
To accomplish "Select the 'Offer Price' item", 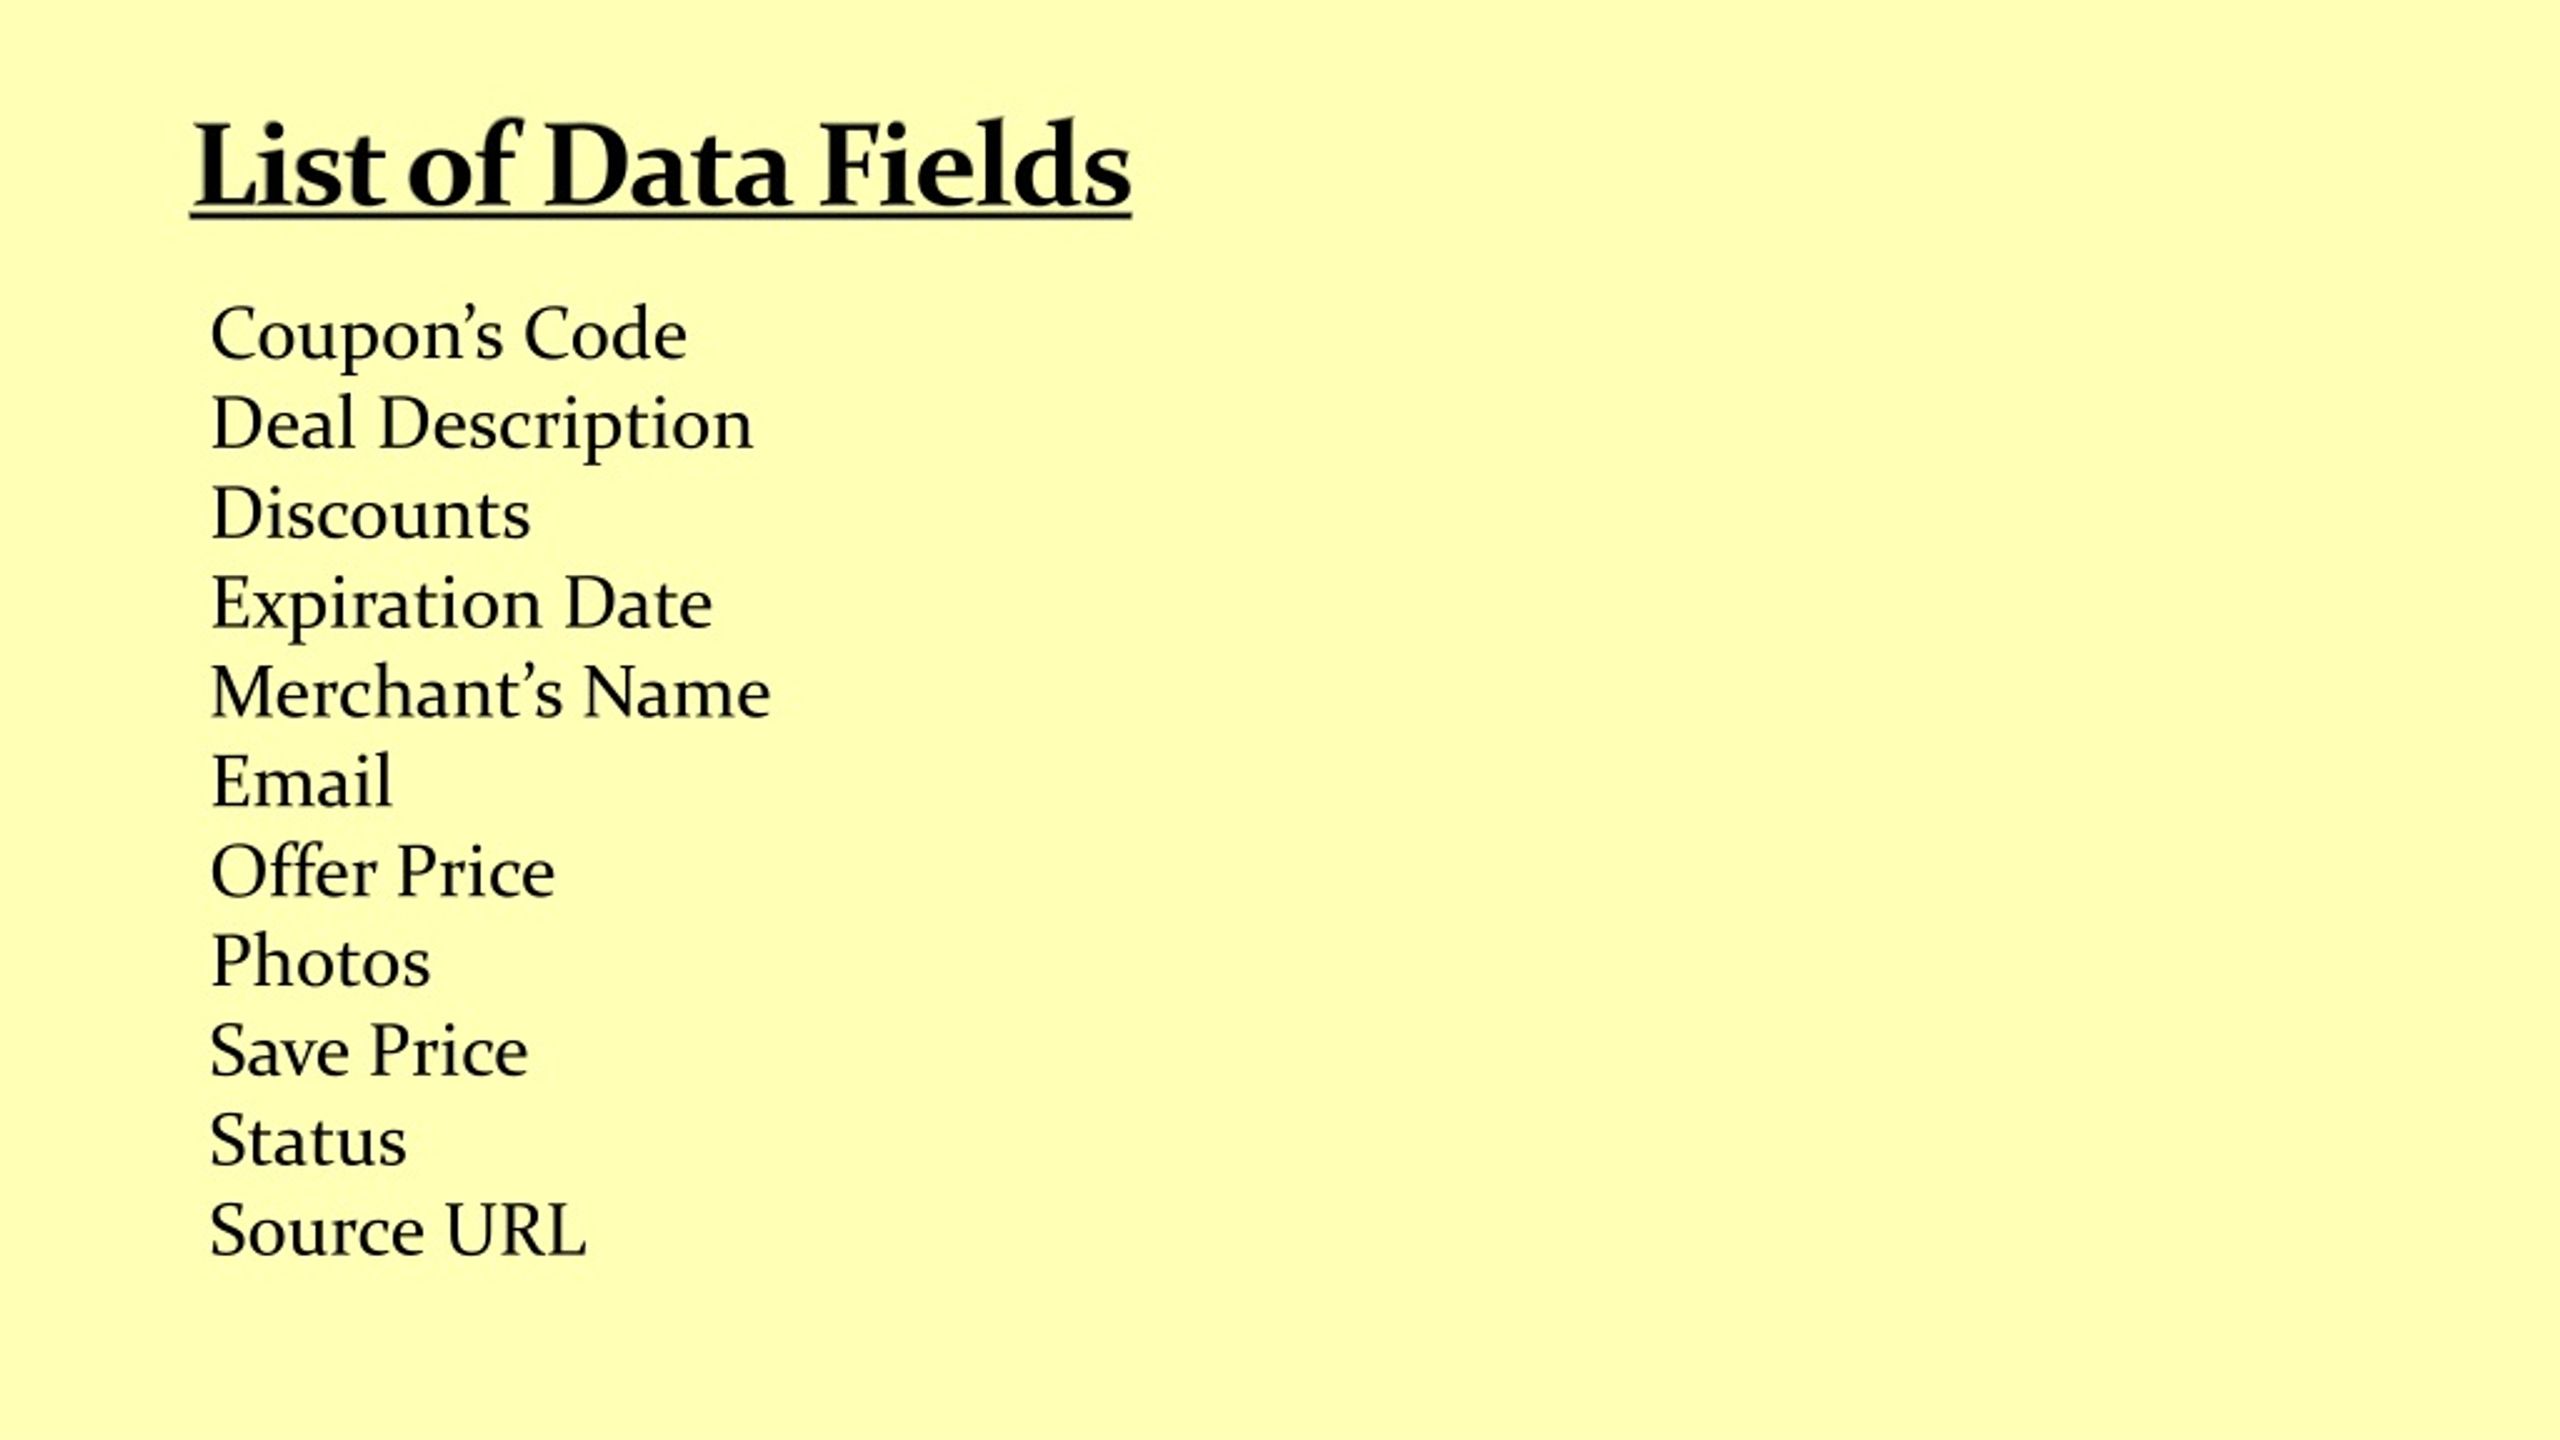I will tap(382, 871).
